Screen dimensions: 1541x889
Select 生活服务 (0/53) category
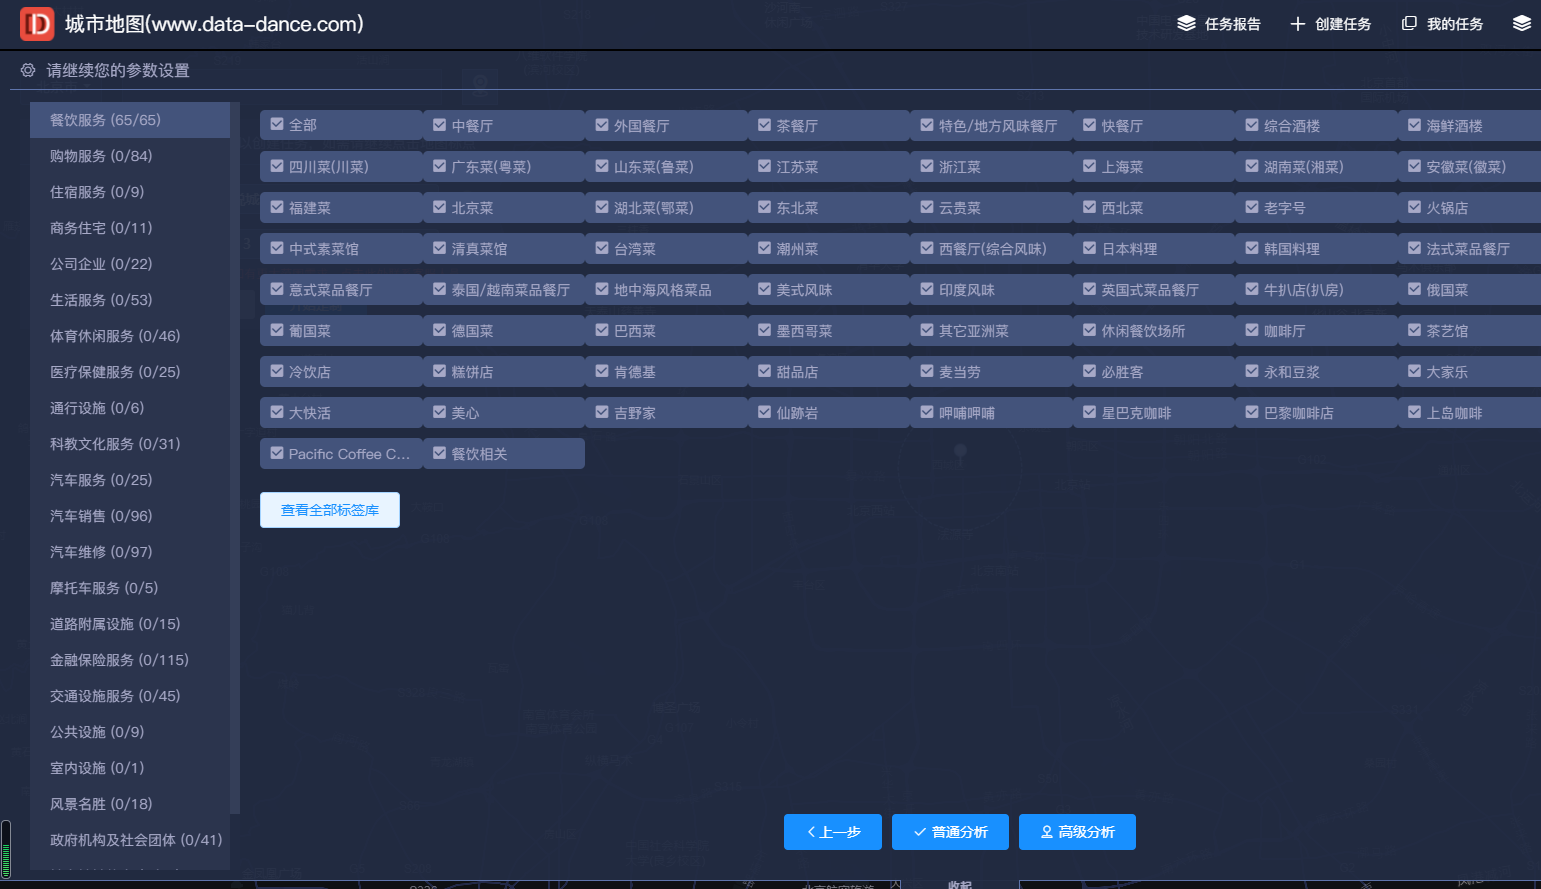tap(130, 300)
